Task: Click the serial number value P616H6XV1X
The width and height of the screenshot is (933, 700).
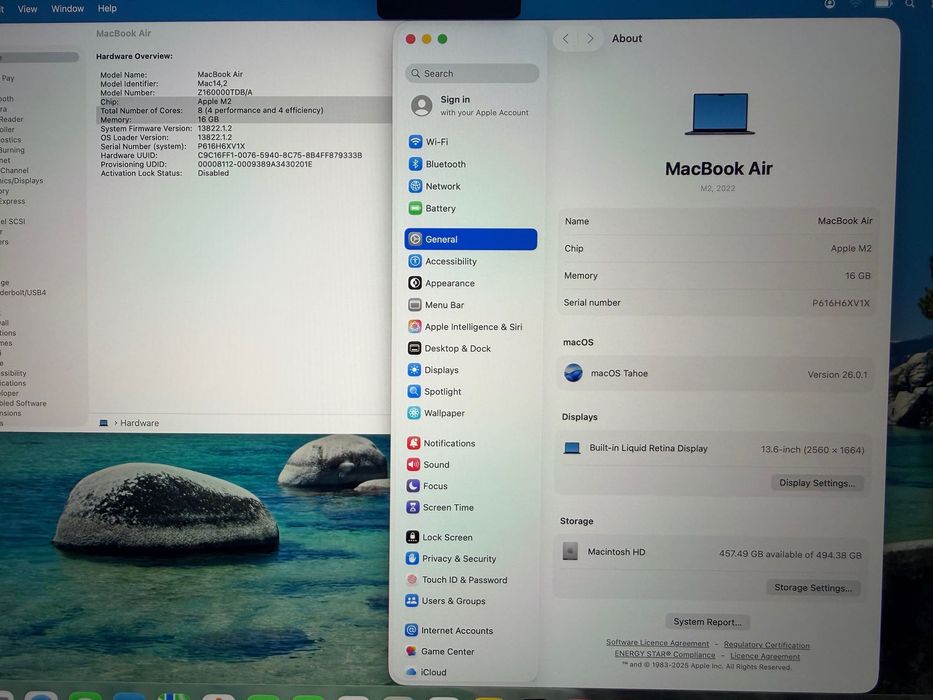Action: coord(841,303)
